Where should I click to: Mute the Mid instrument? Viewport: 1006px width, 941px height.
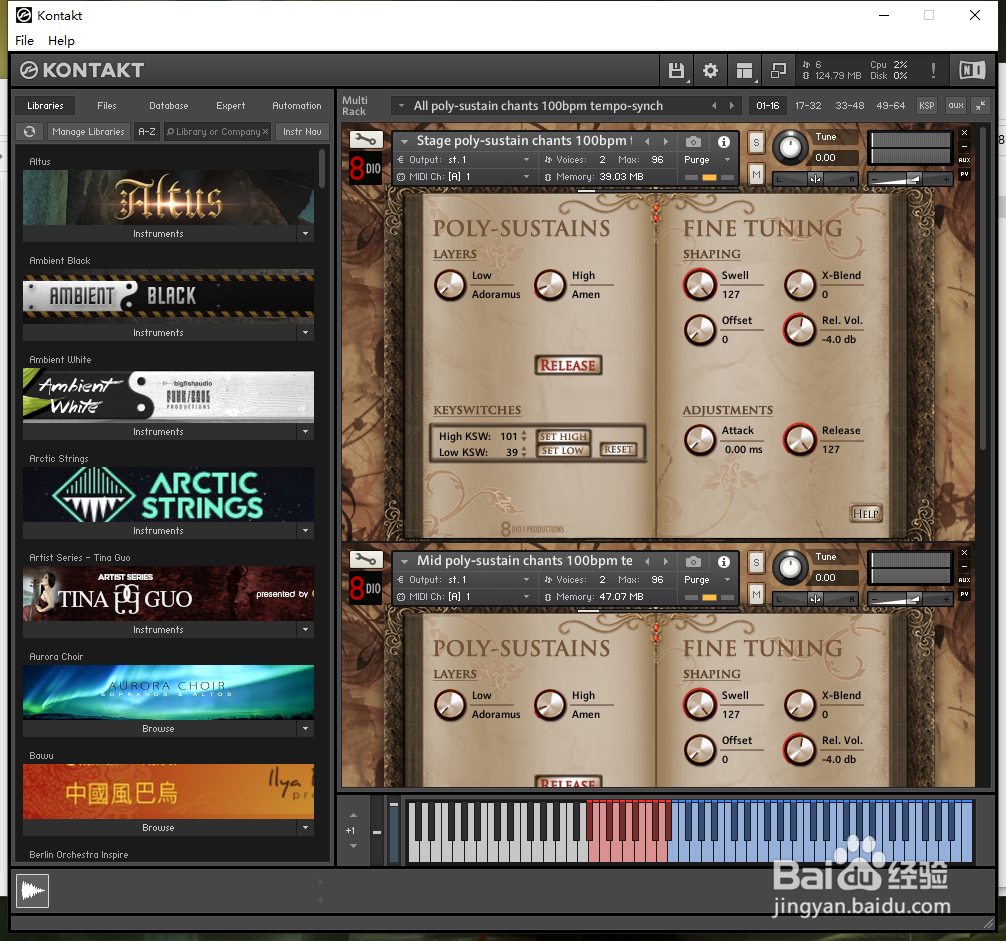point(756,594)
